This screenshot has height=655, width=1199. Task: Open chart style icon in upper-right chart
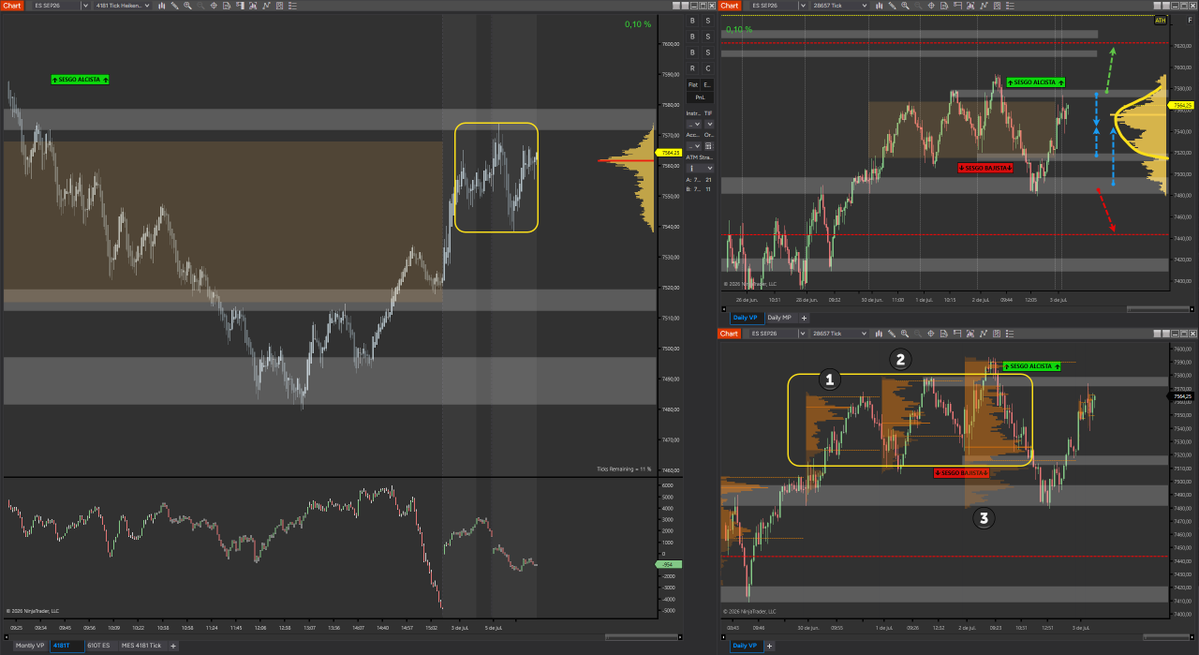coord(879,5)
